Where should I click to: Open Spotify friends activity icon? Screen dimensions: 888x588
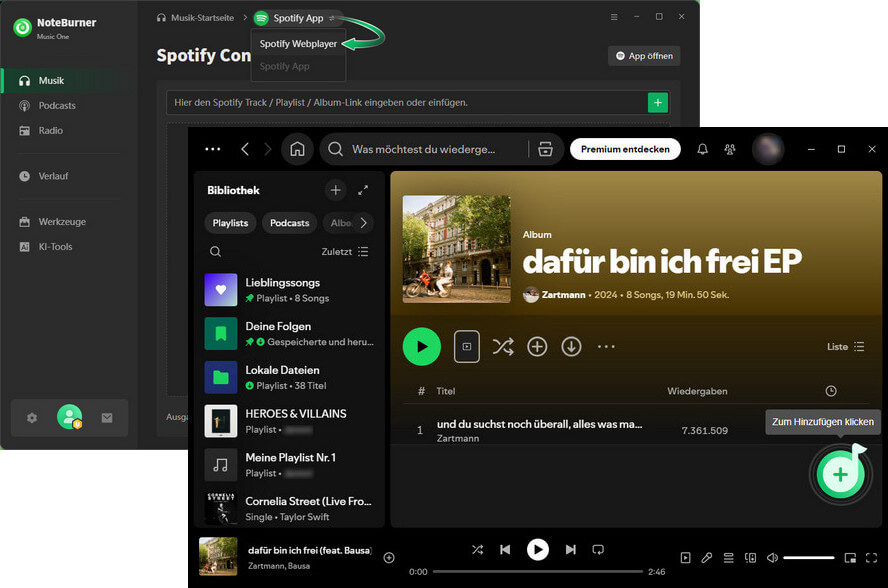[x=729, y=149]
